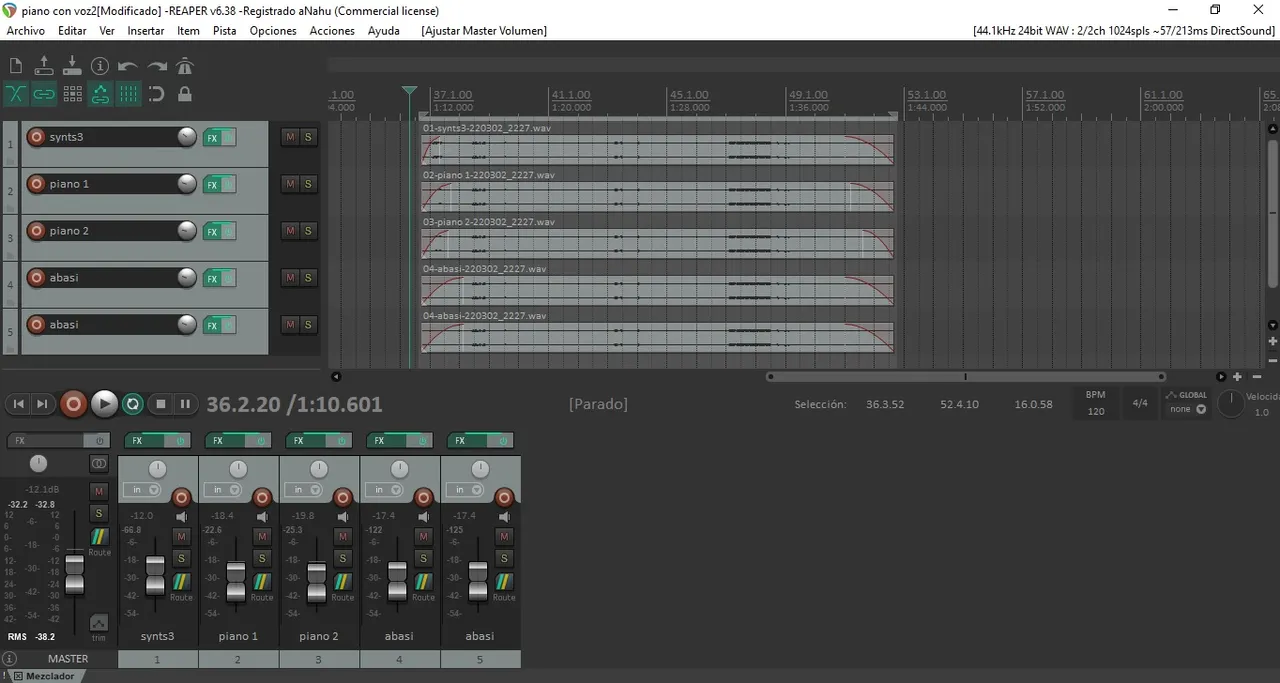Open project settings info icon
1280x683 pixels.
tap(100, 66)
